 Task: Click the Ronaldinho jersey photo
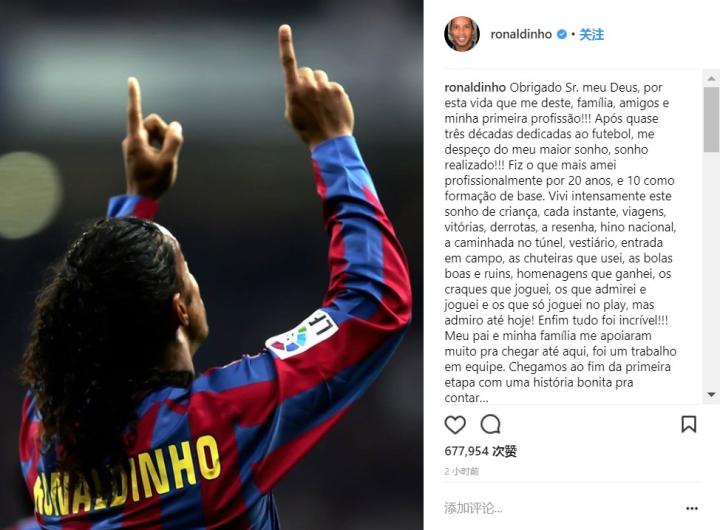[212, 265]
